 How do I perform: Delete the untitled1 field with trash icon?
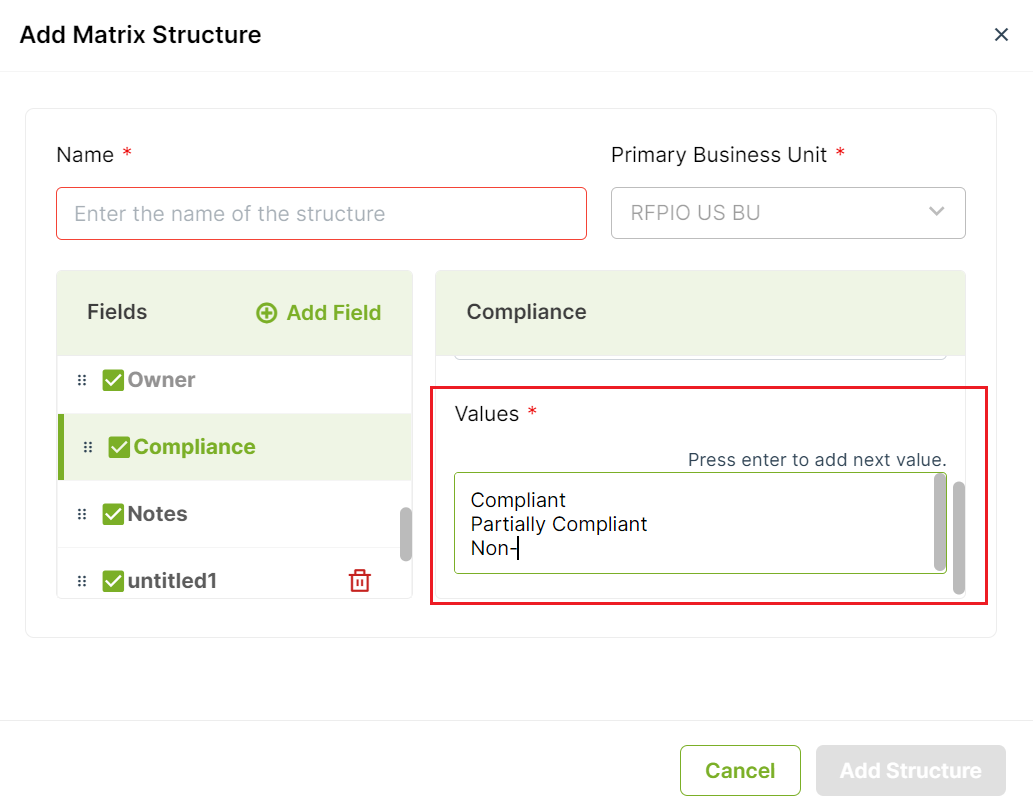click(360, 581)
